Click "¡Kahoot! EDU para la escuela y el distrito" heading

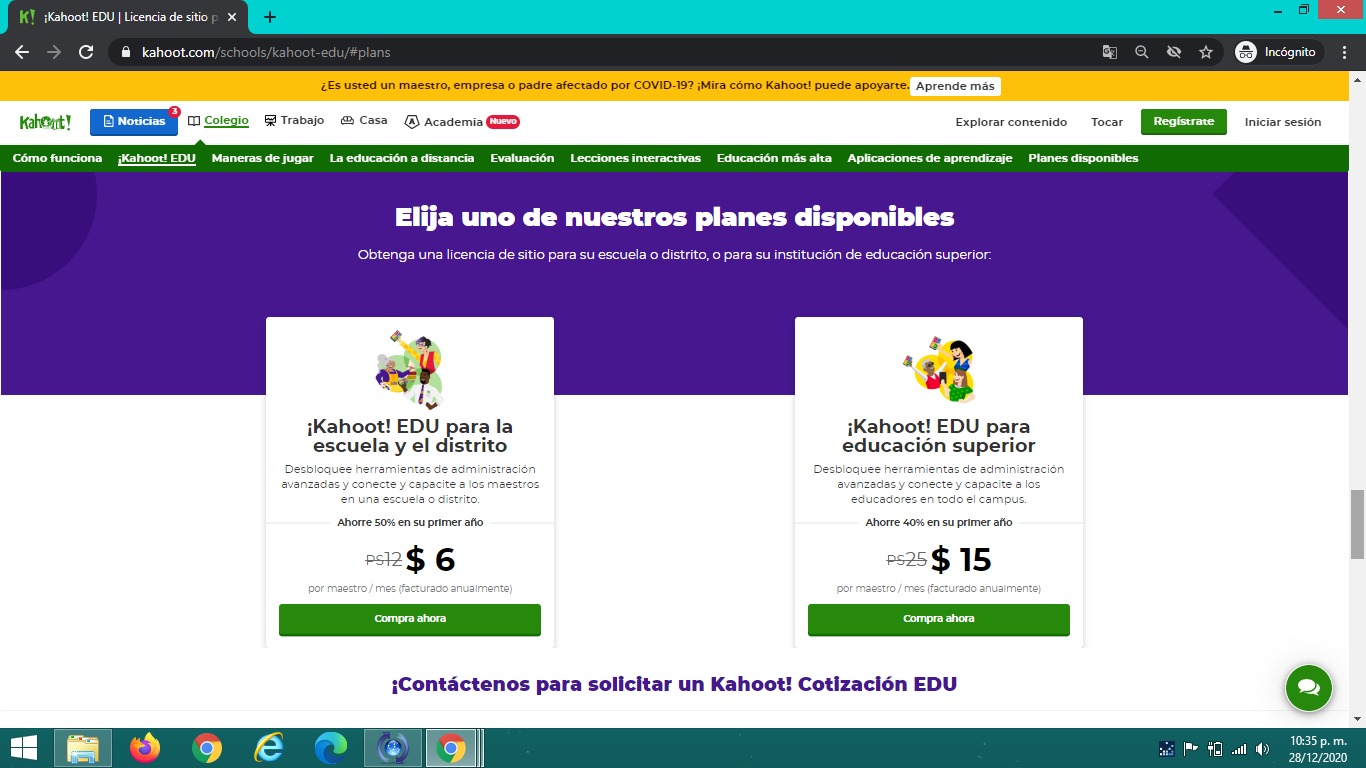point(410,436)
